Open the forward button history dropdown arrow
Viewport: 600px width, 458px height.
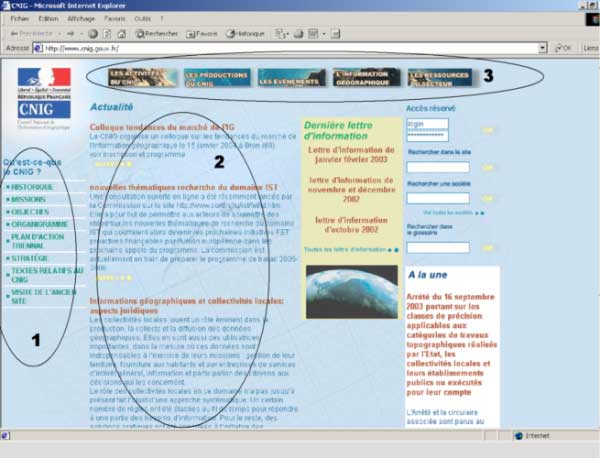[81, 34]
